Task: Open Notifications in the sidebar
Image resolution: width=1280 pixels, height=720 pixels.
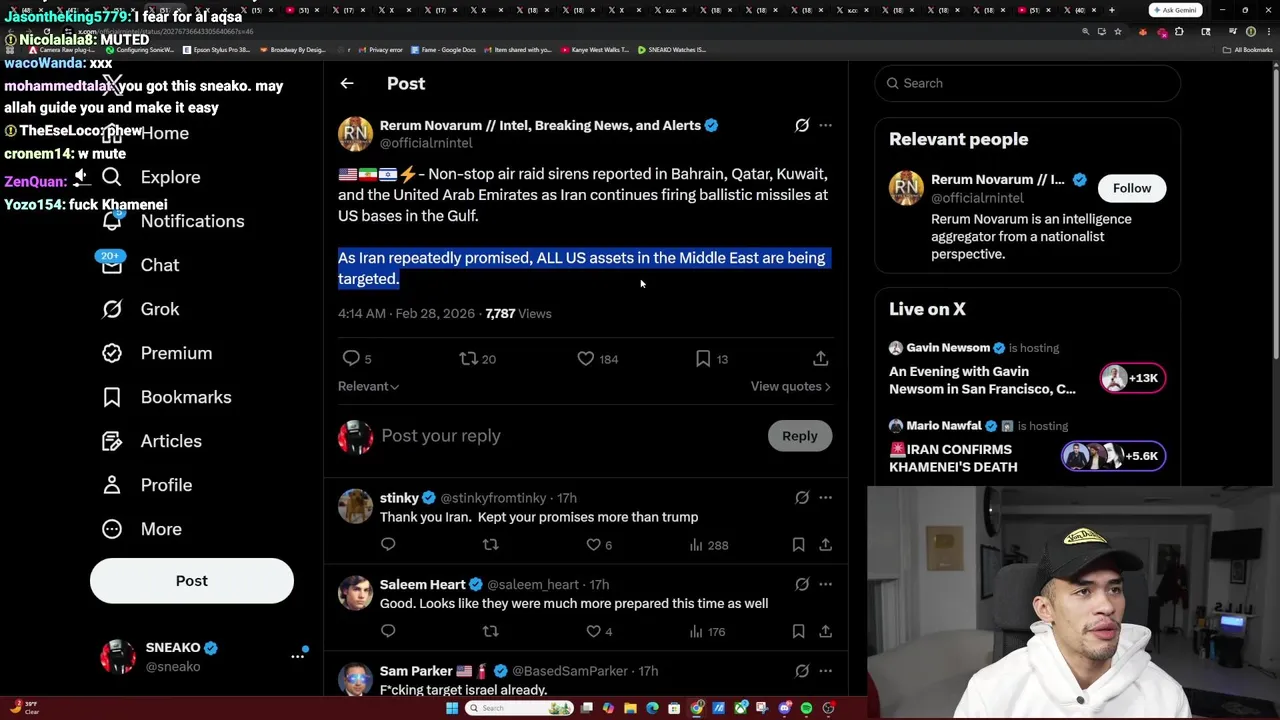Action: point(173,221)
